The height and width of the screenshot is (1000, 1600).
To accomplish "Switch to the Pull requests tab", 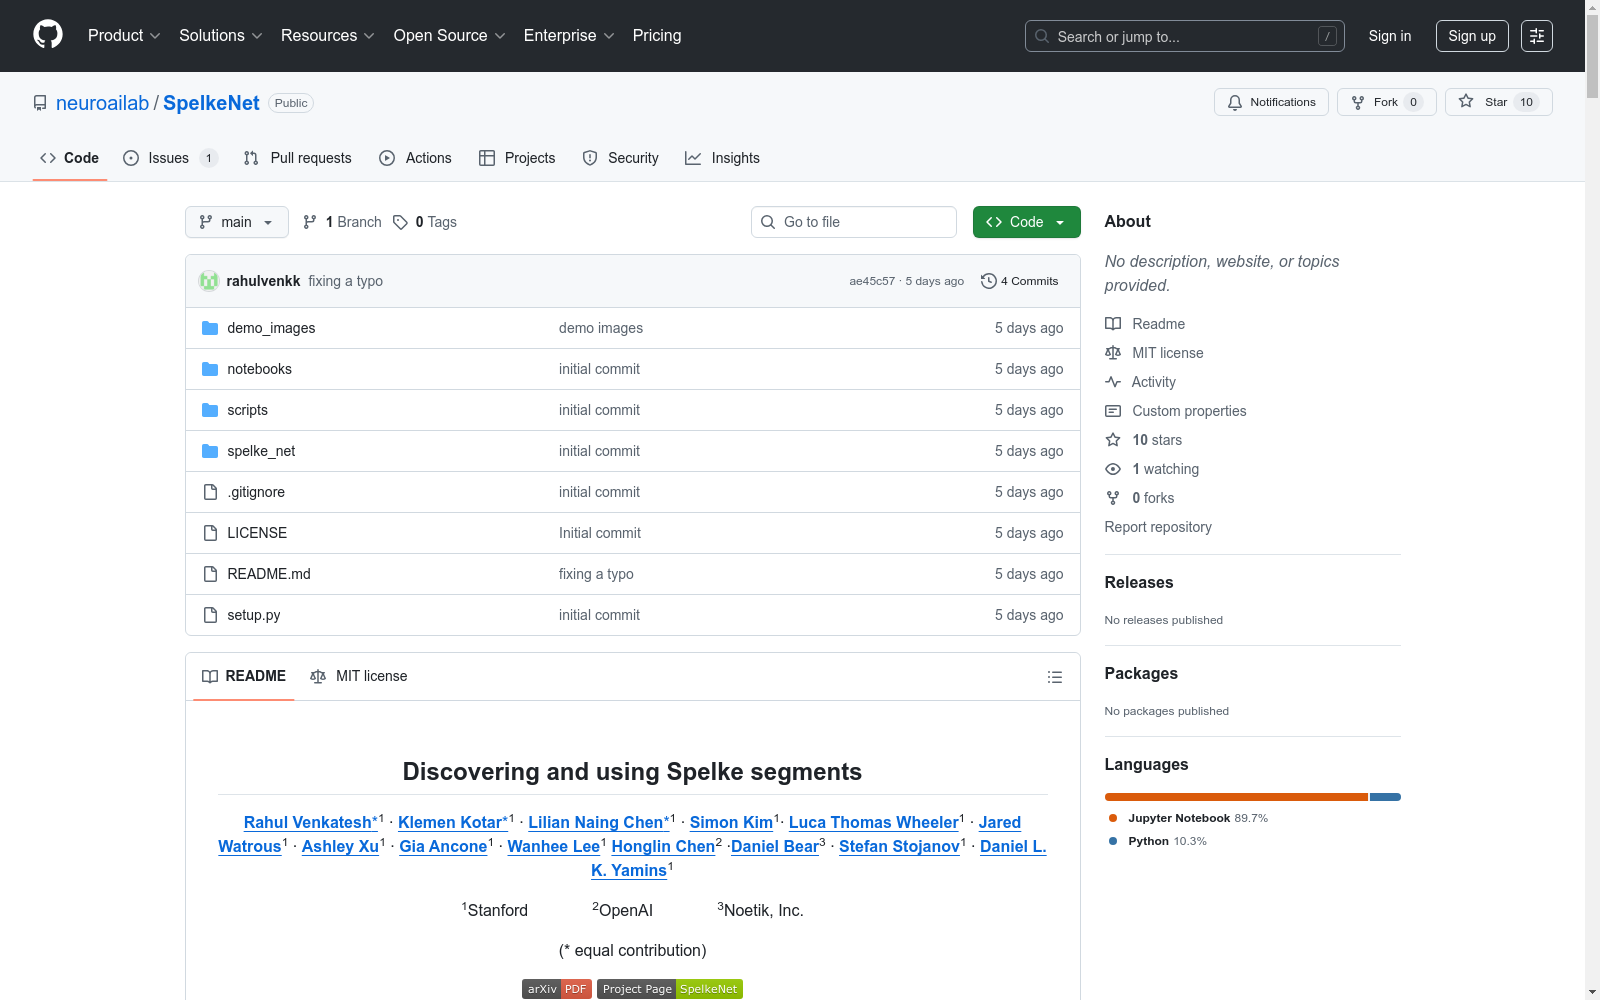I will tap(298, 158).
